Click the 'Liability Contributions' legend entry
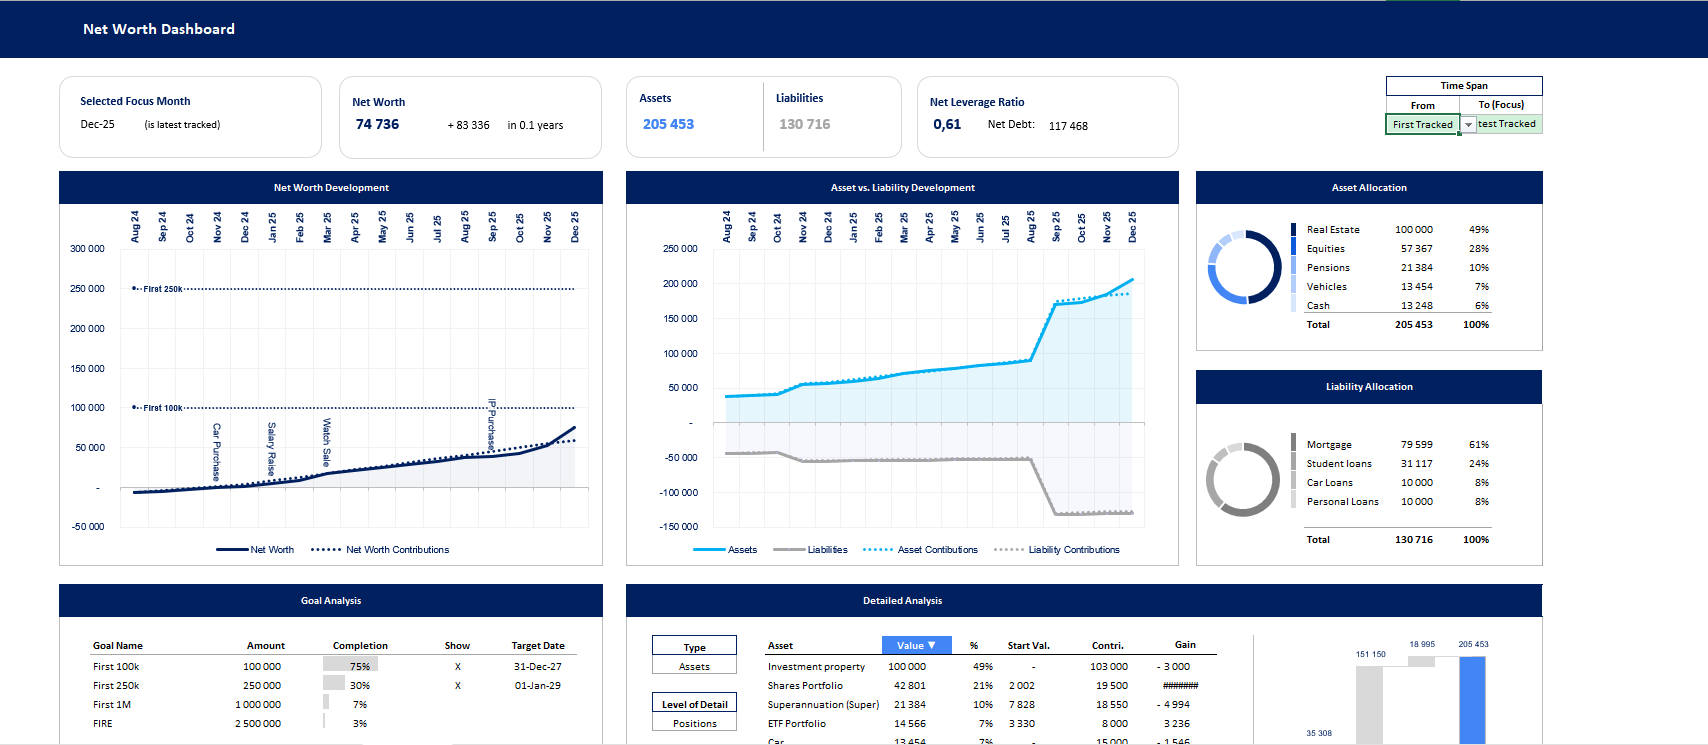Image resolution: width=1708 pixels, height=745 pixels. click(x=1057, y=549)
